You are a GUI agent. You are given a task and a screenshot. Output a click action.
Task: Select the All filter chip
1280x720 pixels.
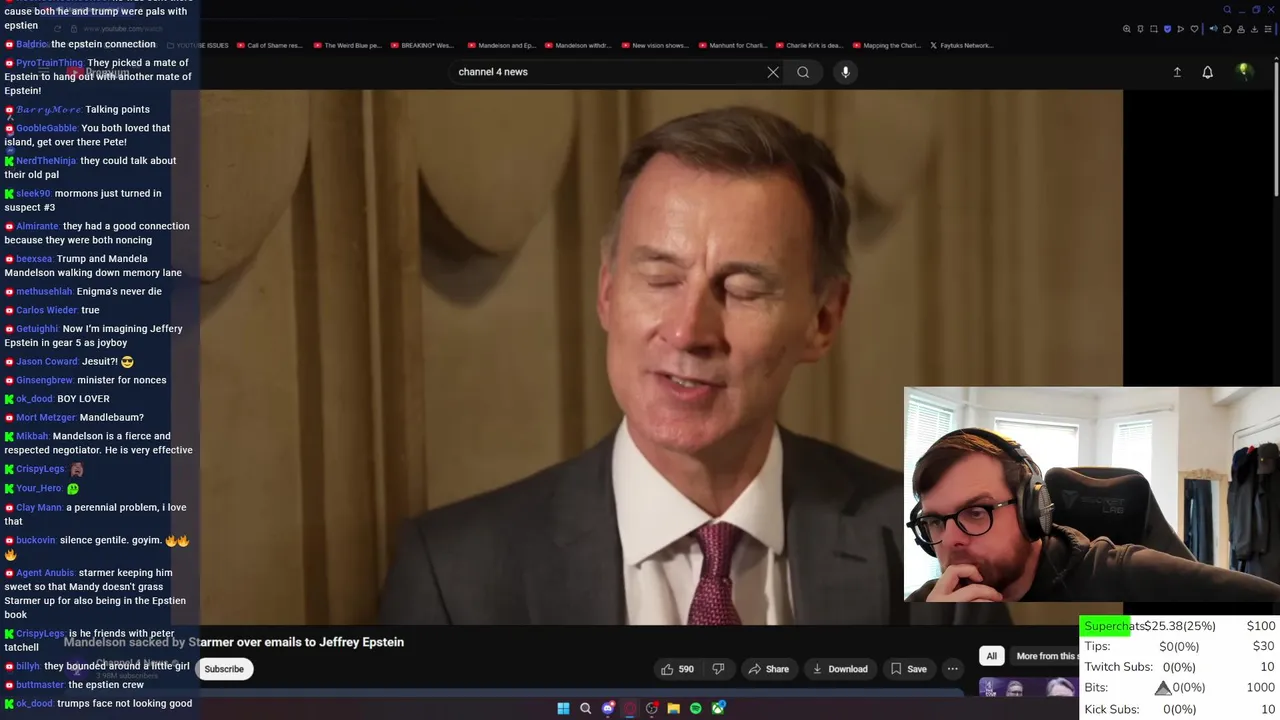click(x=991, y=656)
